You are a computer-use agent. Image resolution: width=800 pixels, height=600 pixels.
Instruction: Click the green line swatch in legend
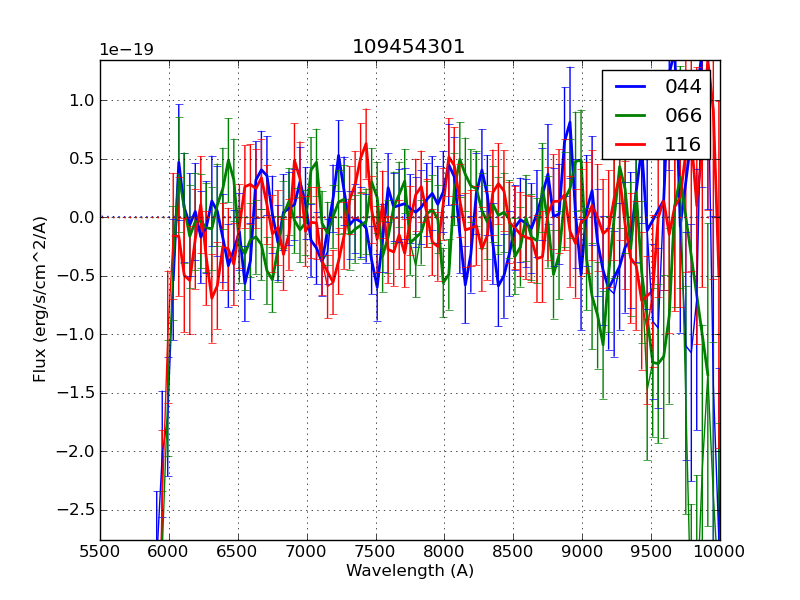click(x=632, y=115)
